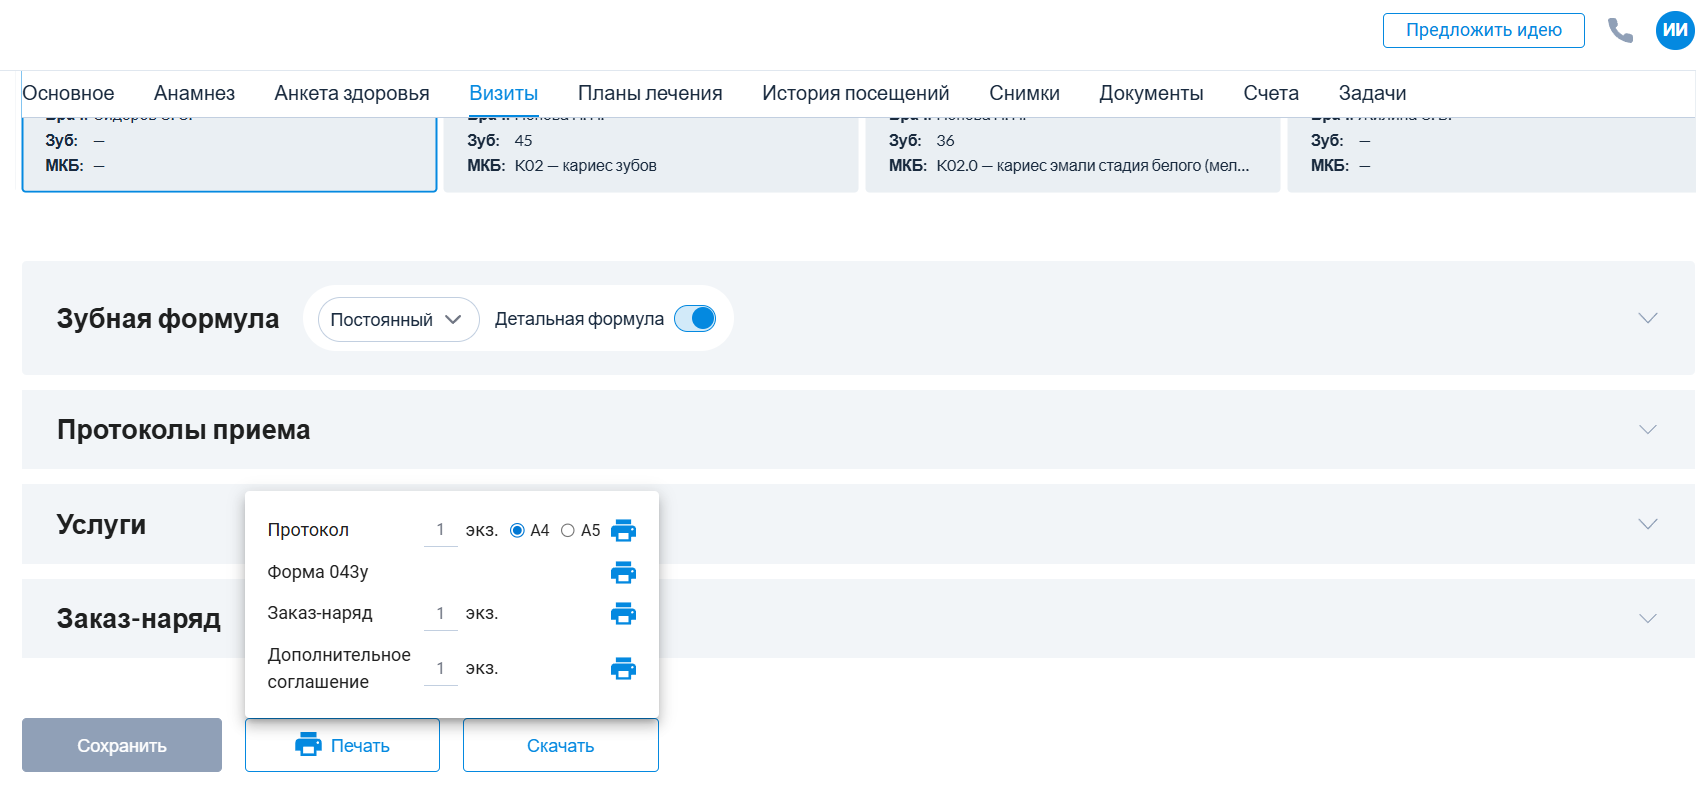The image size is (1696, 791).
Task: Open the ИИ user avatar menu
Action: tap(1675, 30)
